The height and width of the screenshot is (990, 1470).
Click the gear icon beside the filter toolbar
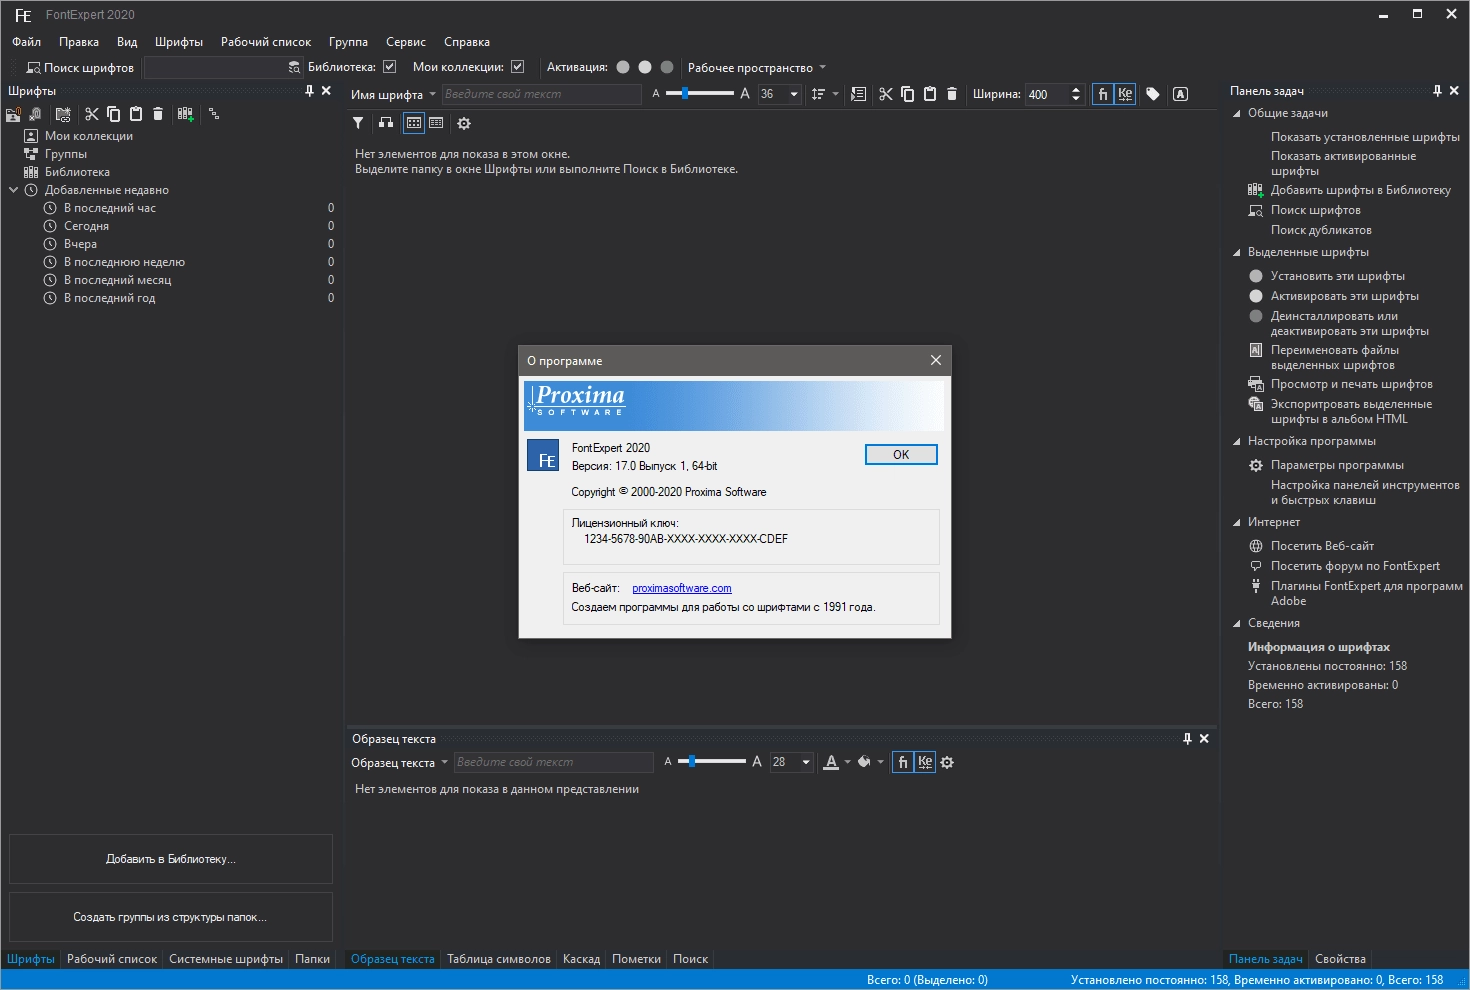click(463, 123)
